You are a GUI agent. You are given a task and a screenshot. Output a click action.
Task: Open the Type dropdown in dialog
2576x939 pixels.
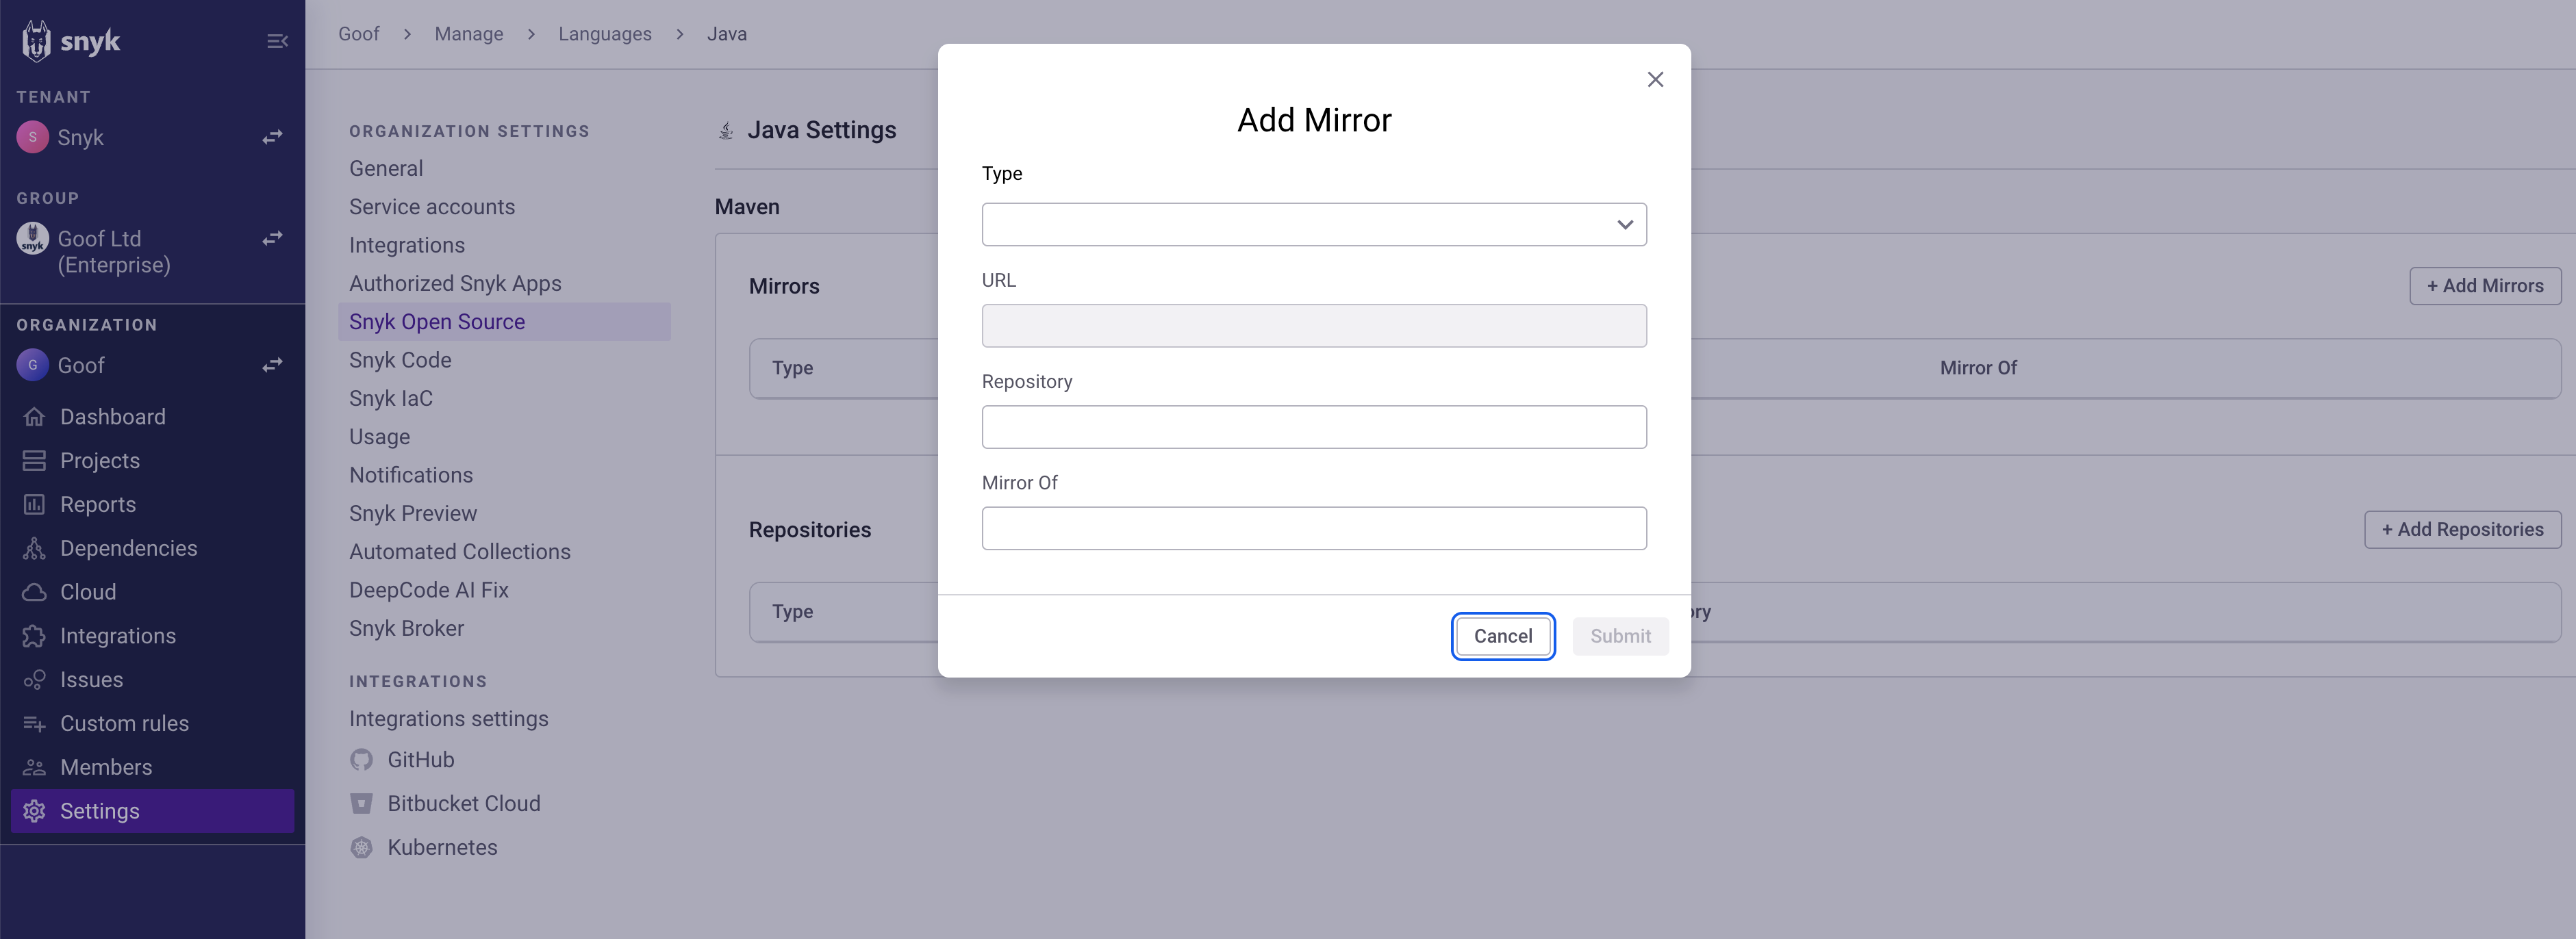point(1300,225)
